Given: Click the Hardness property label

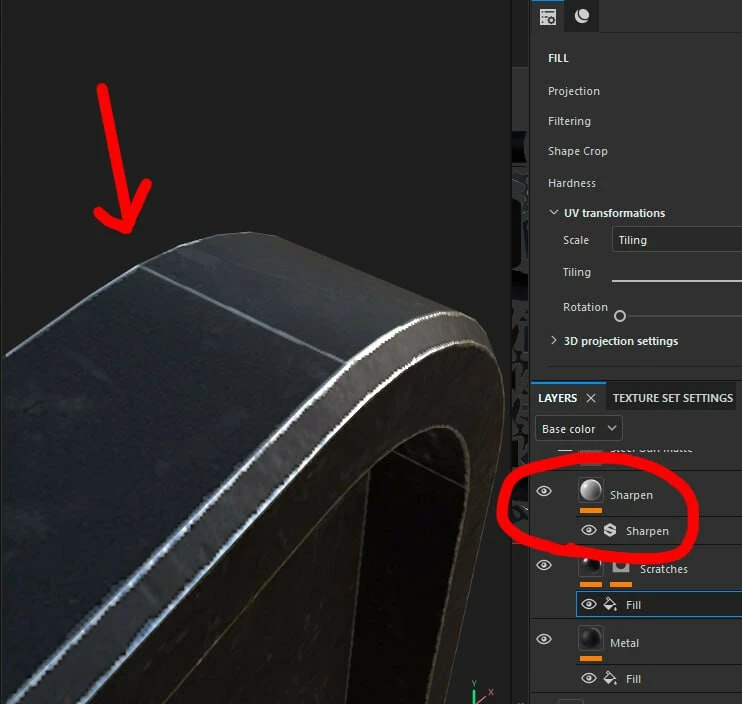Looking at the screenshot, I should pos(572,183).
